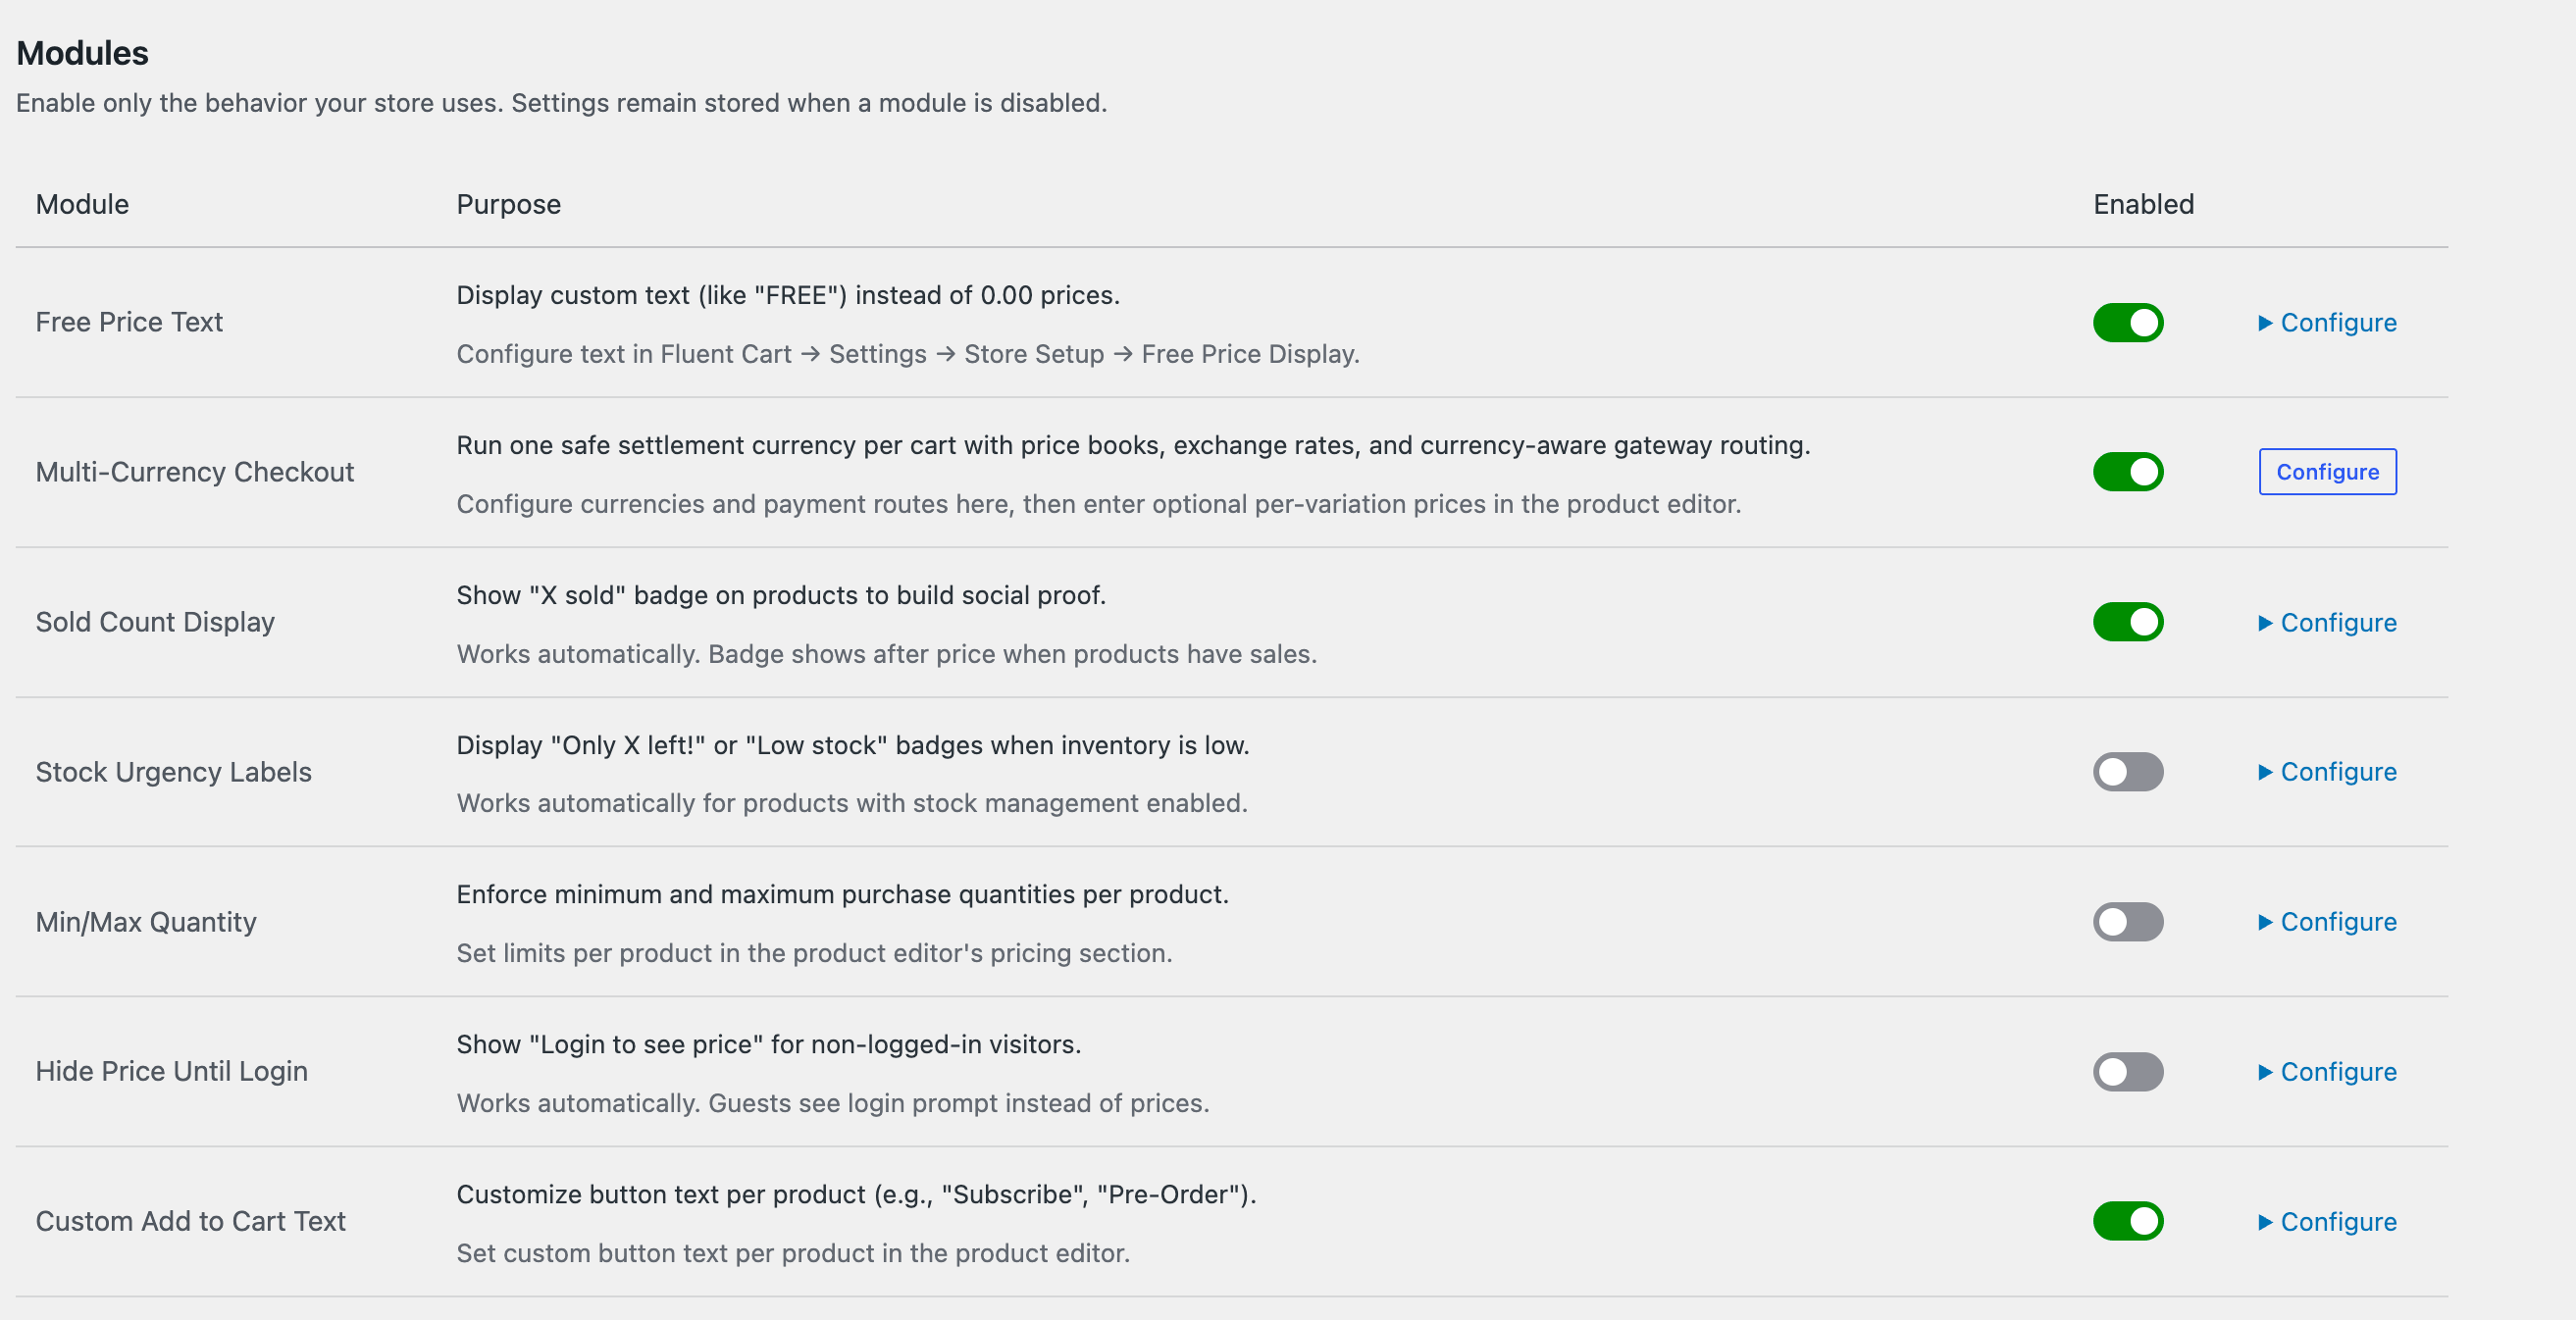The width and height of the screenshot is (2576, 1320).
Task: Click Configure button for Multi-Currency Checkout
Action: (2327, 472)
